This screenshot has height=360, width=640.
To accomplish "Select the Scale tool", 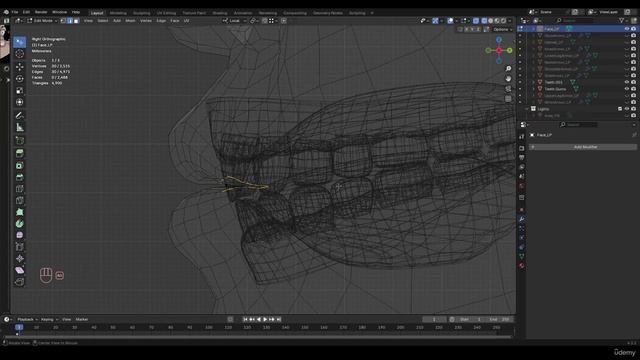I will point(20,91).
